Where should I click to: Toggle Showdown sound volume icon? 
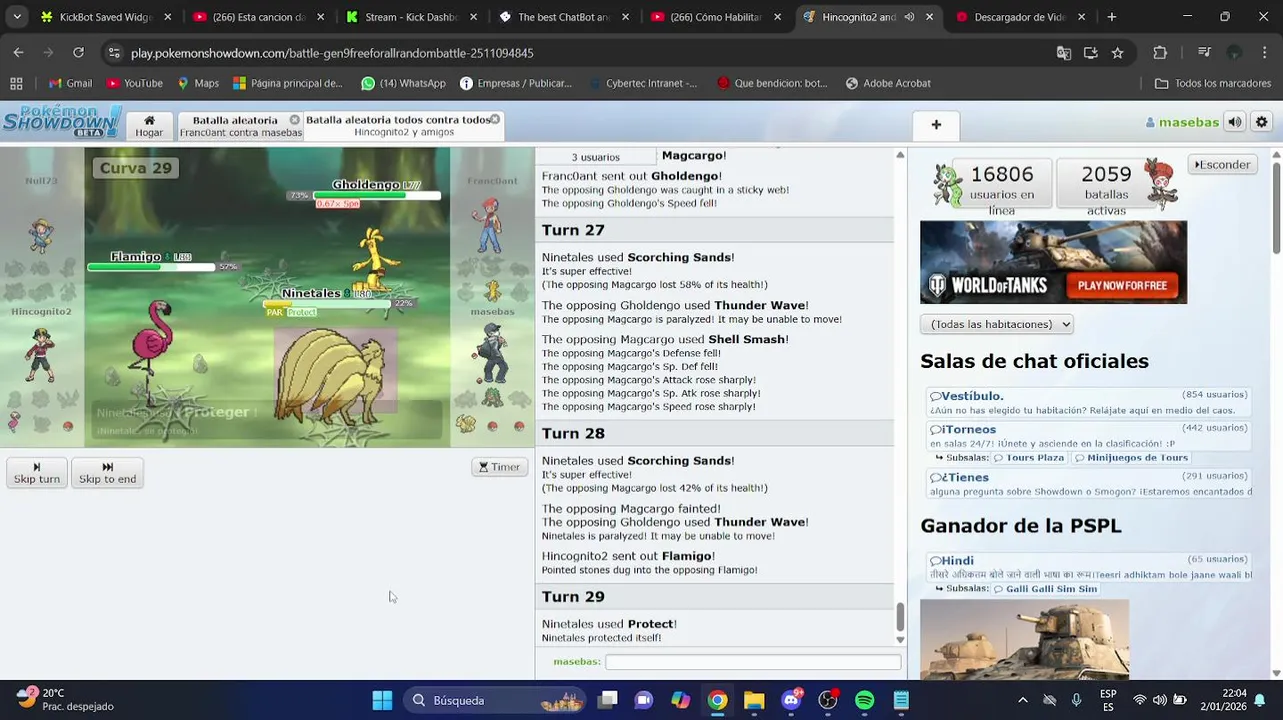pos(1235,122)
